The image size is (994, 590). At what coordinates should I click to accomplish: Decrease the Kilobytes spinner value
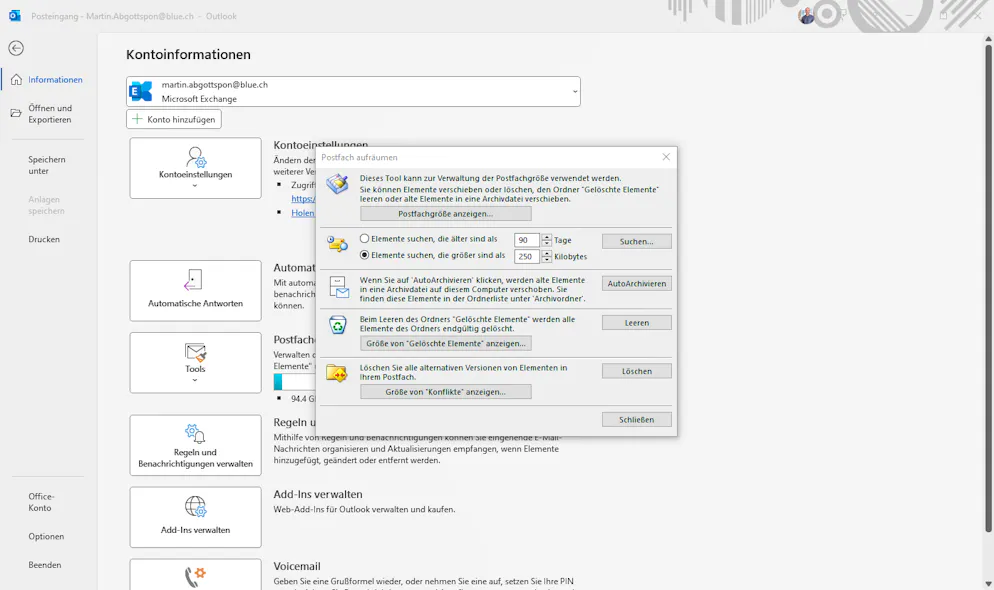(x=547, y=260)
